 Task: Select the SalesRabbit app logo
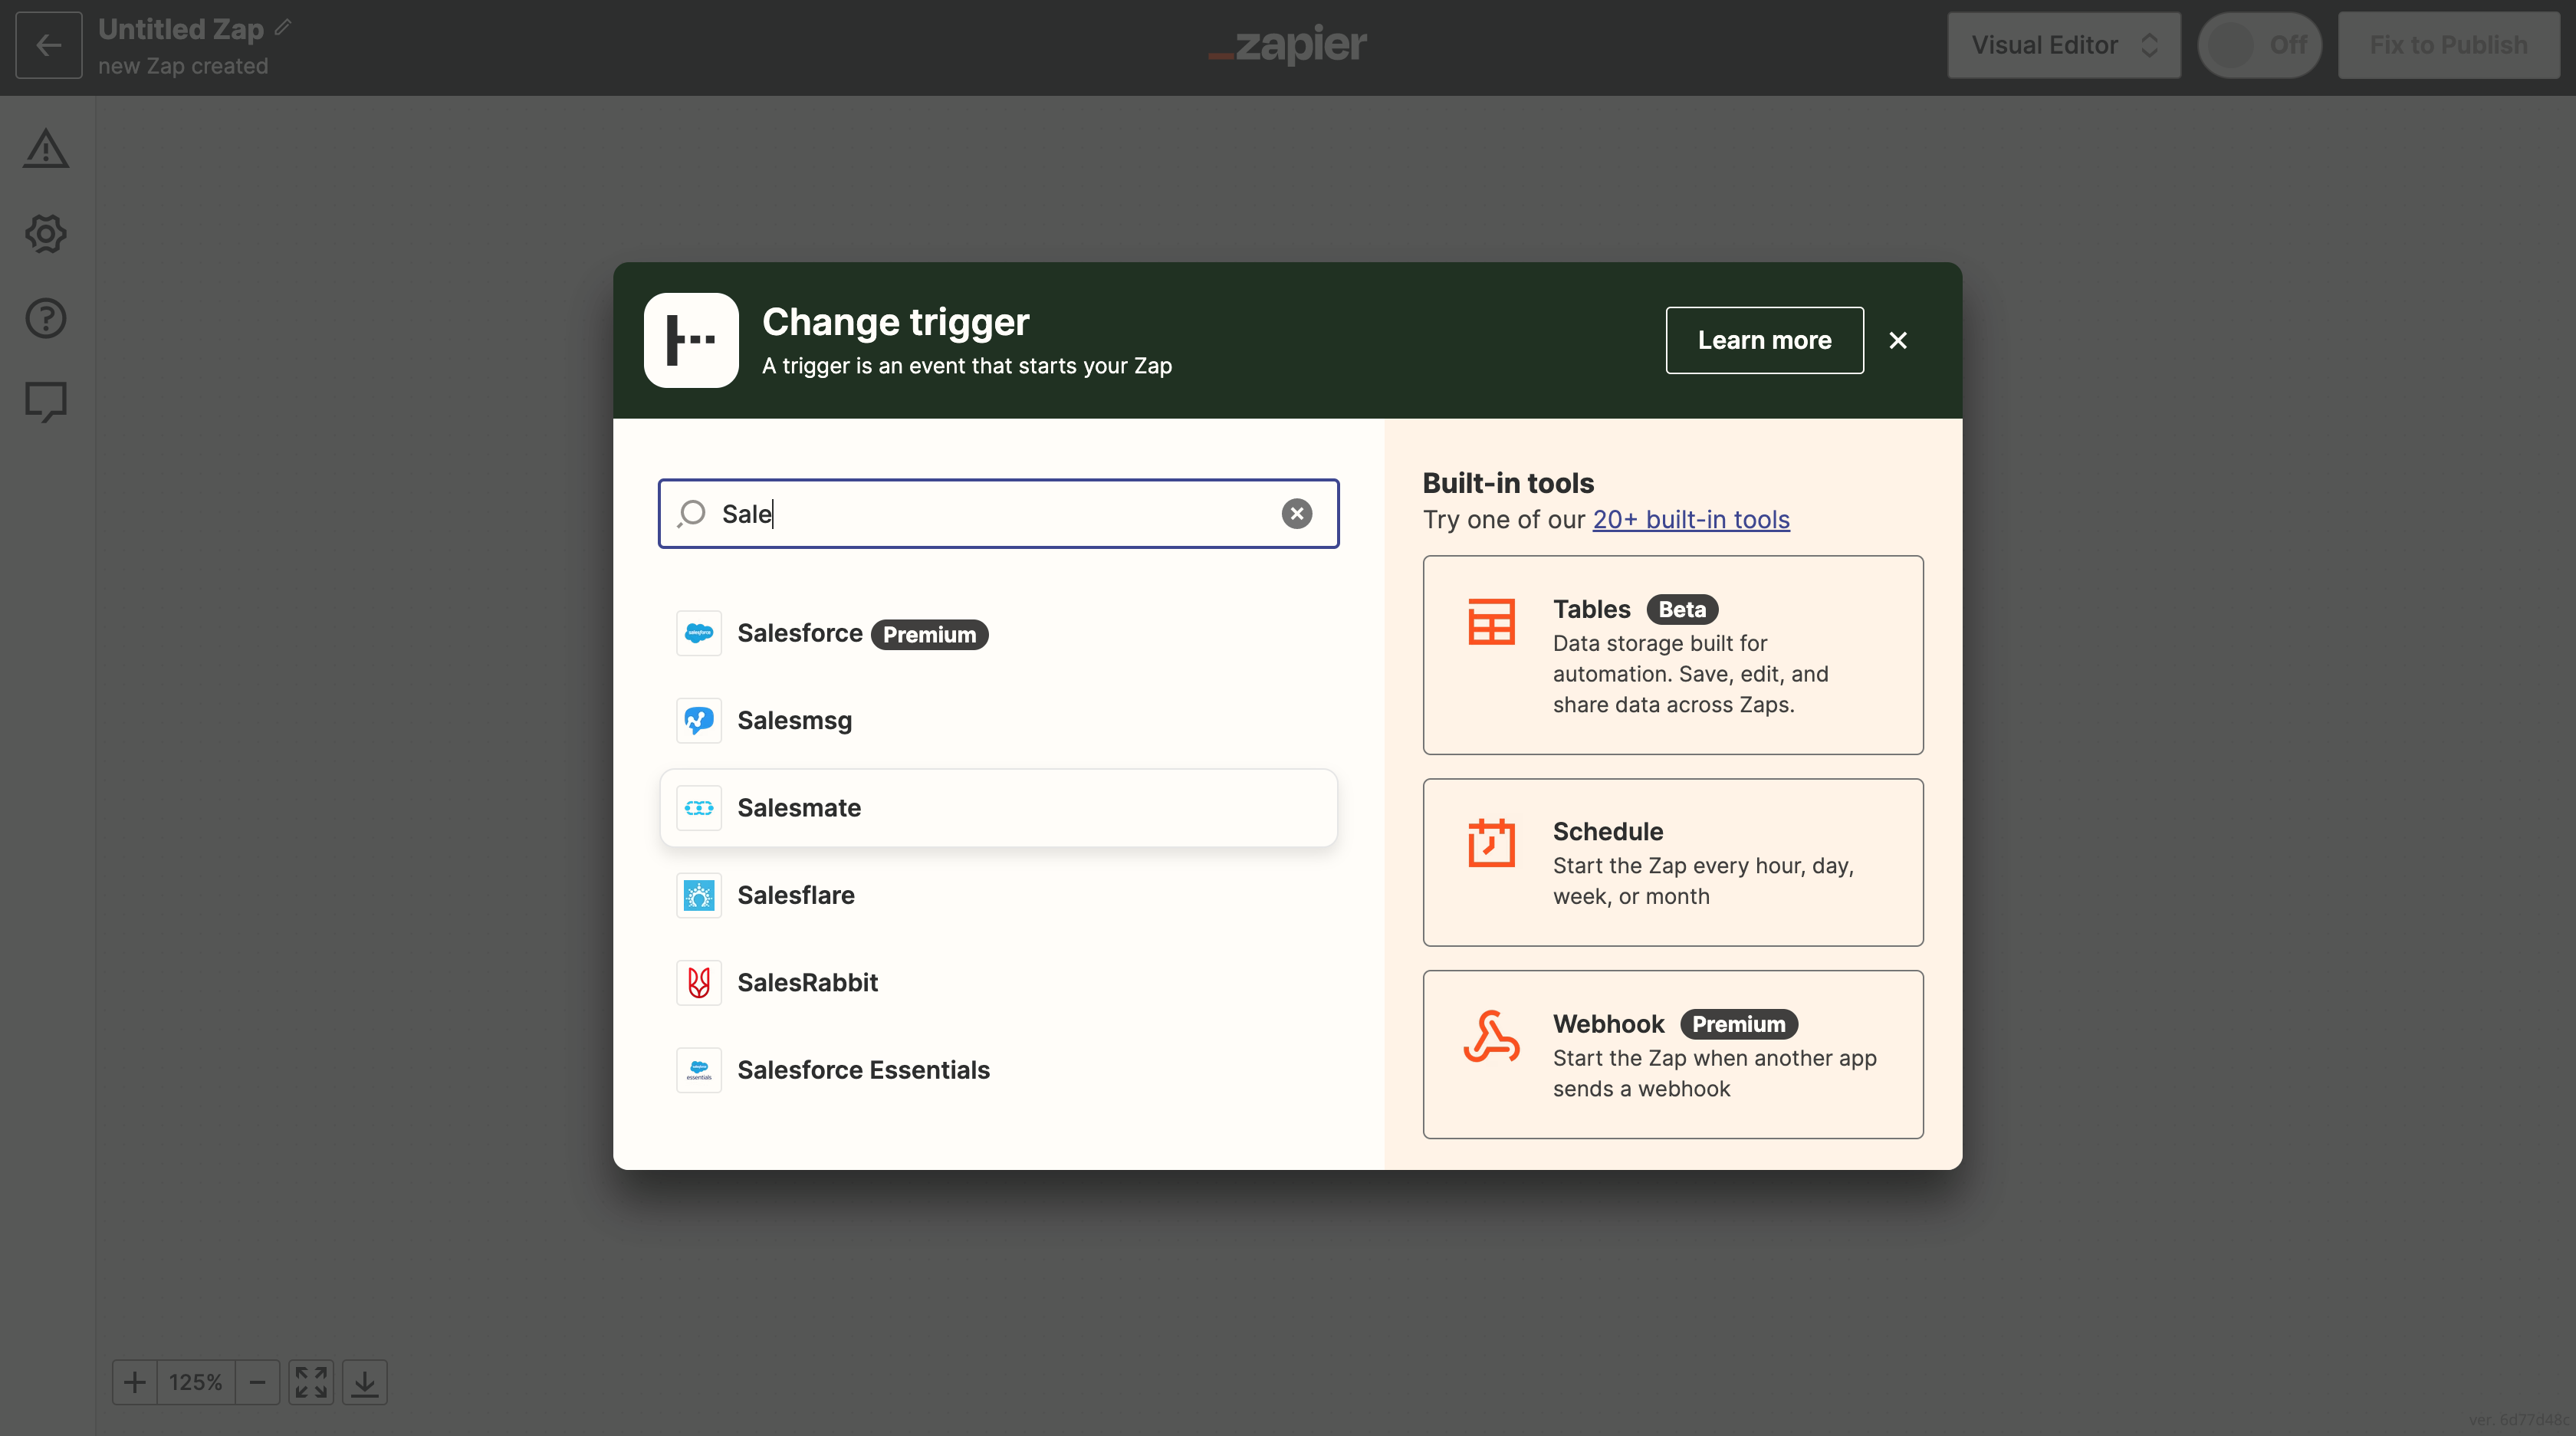[x=699, y=982]
